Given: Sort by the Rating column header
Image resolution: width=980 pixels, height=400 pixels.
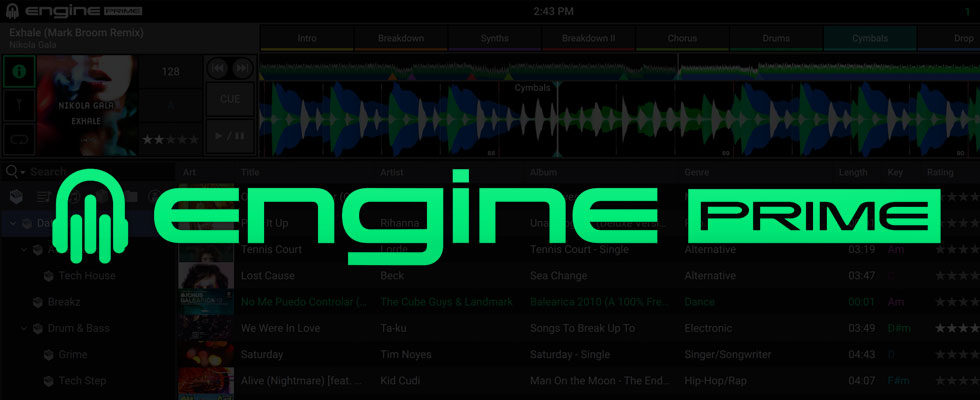Looking at the screenshot, I should (x=940, y=172).
